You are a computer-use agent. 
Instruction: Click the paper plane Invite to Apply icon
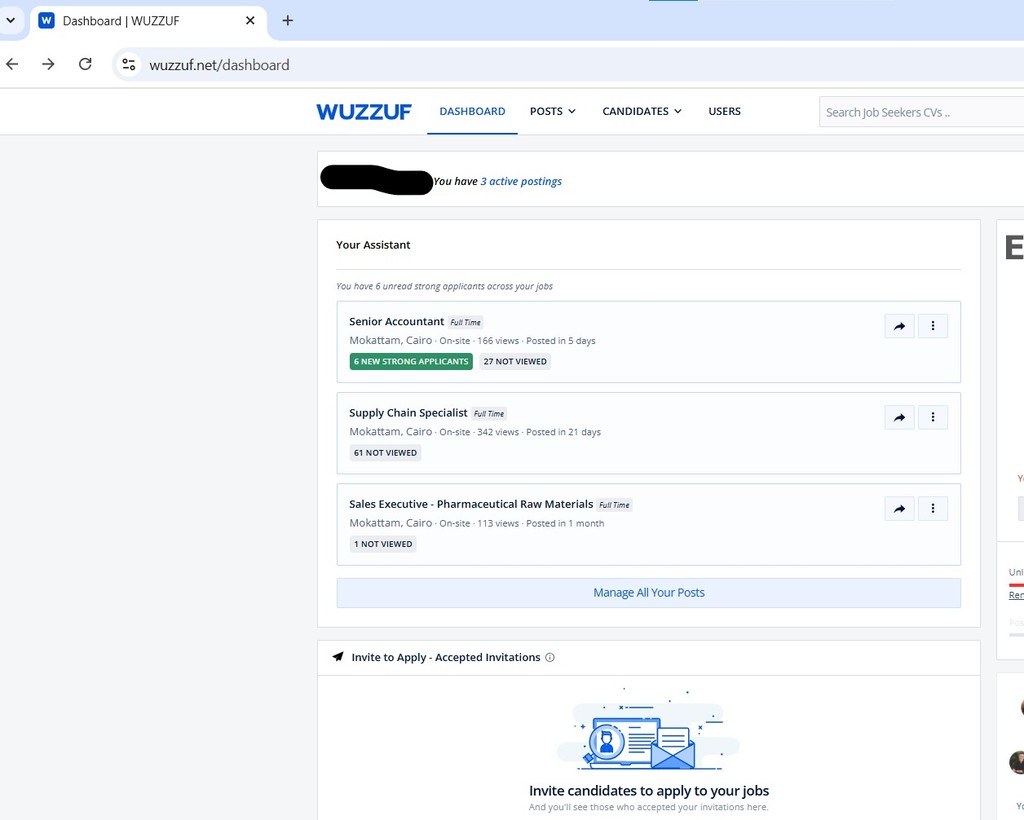pos(338,657)
